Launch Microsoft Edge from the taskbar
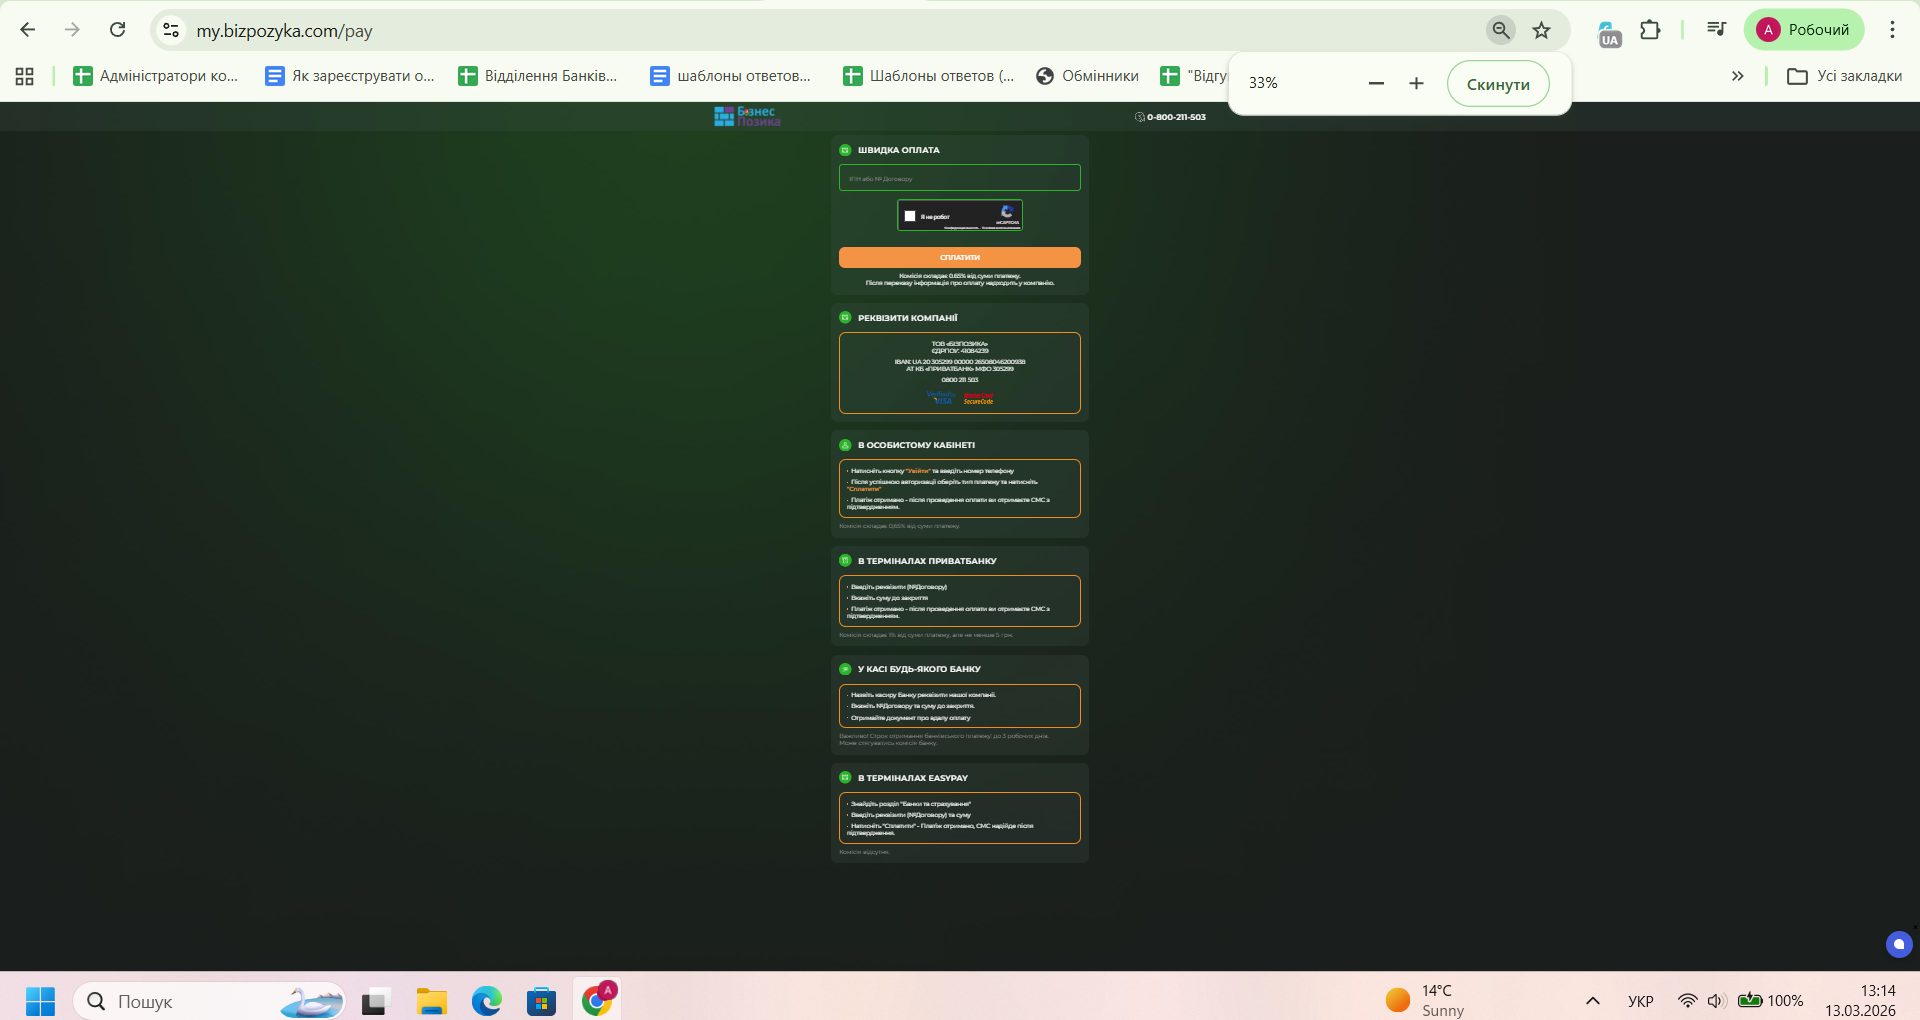This screenshot has width=1920, height=1020. coord(487,1001)
